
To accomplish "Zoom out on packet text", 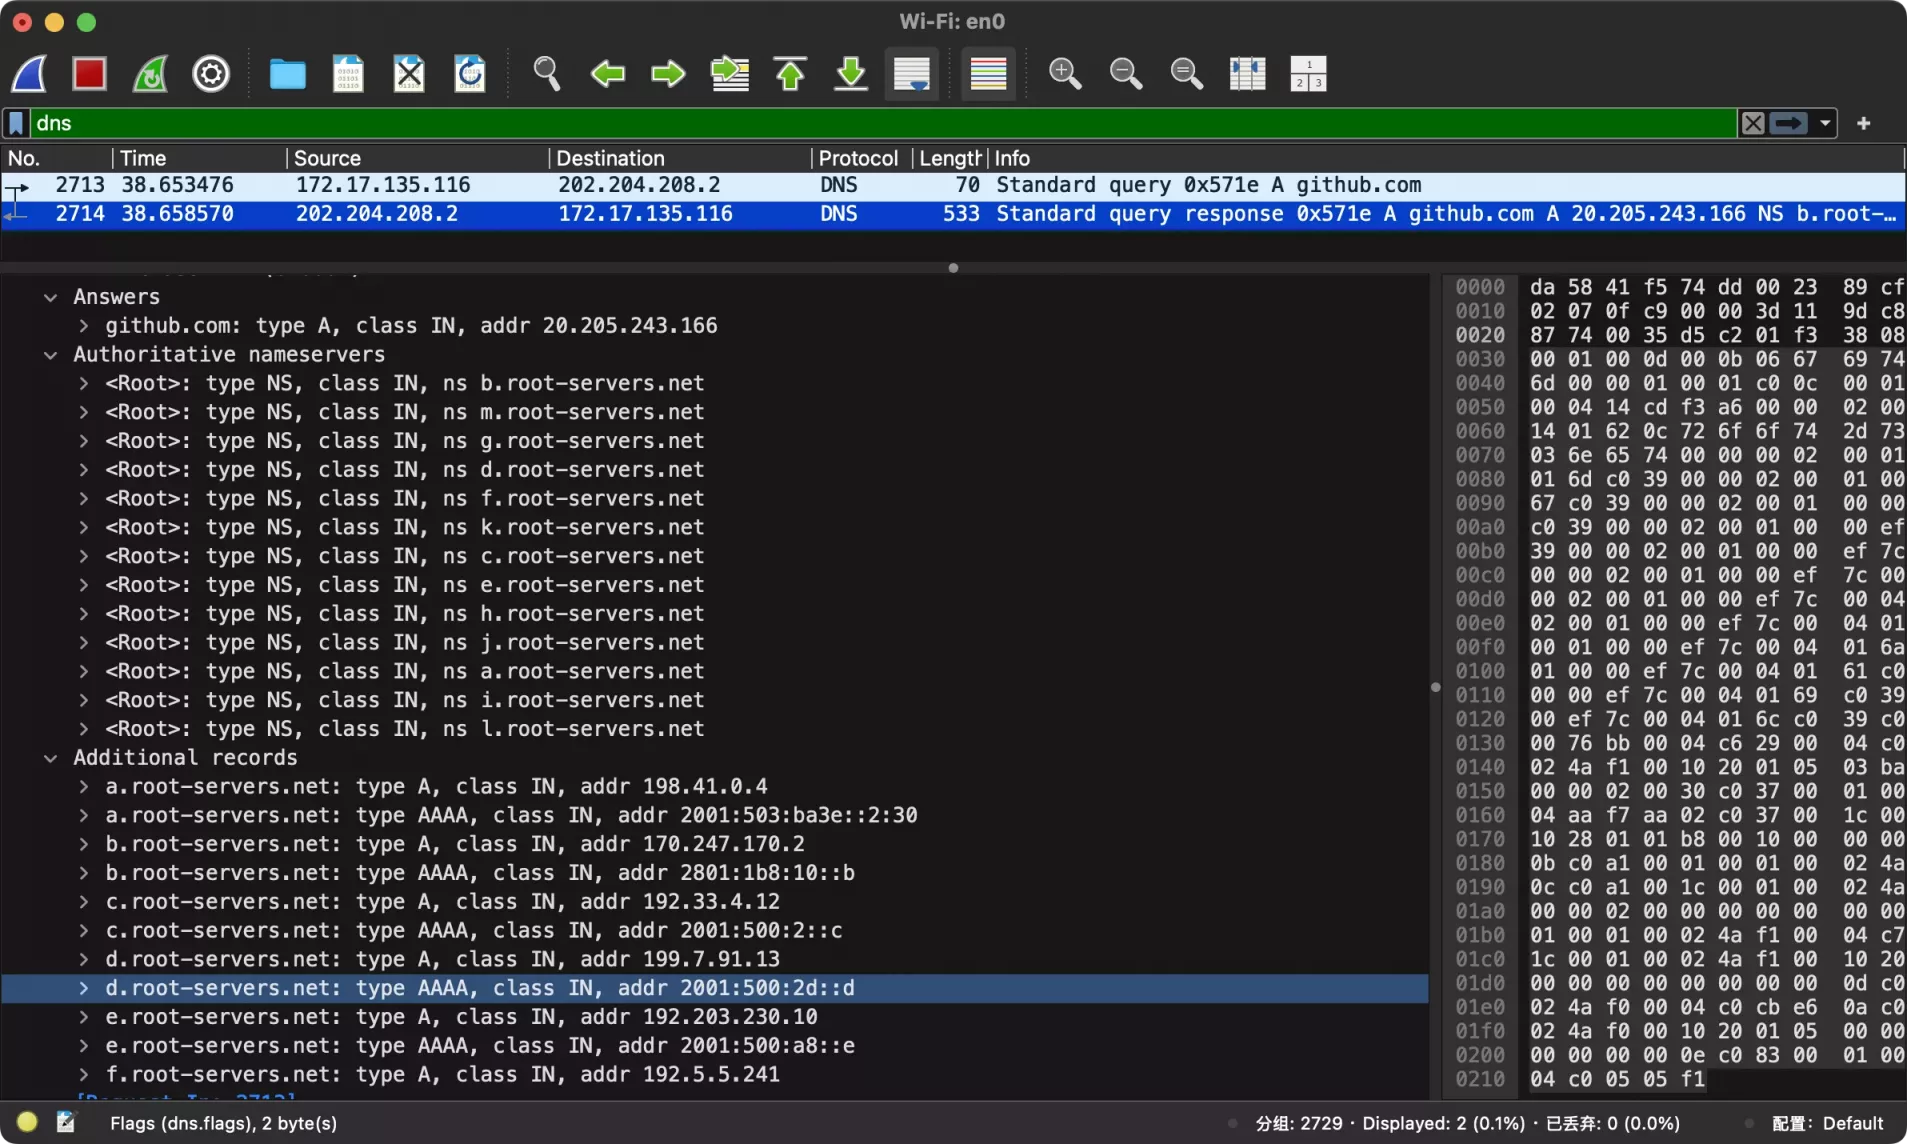I will (x=1126, y=74).
